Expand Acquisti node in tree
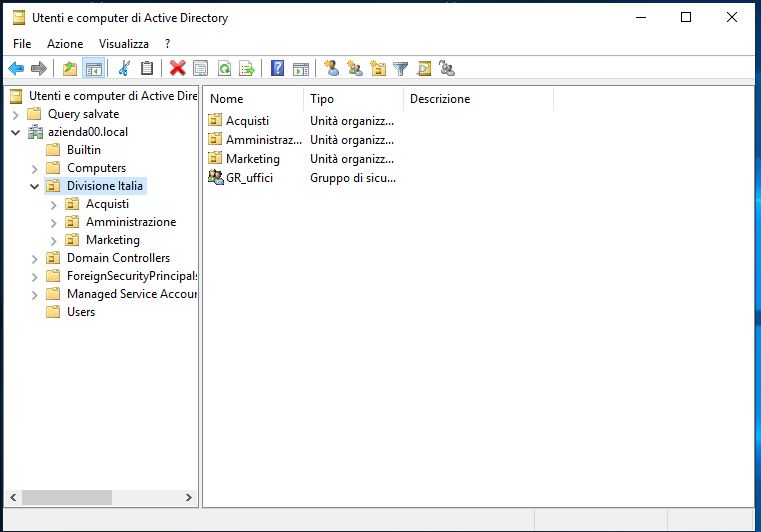 [53, 205]
